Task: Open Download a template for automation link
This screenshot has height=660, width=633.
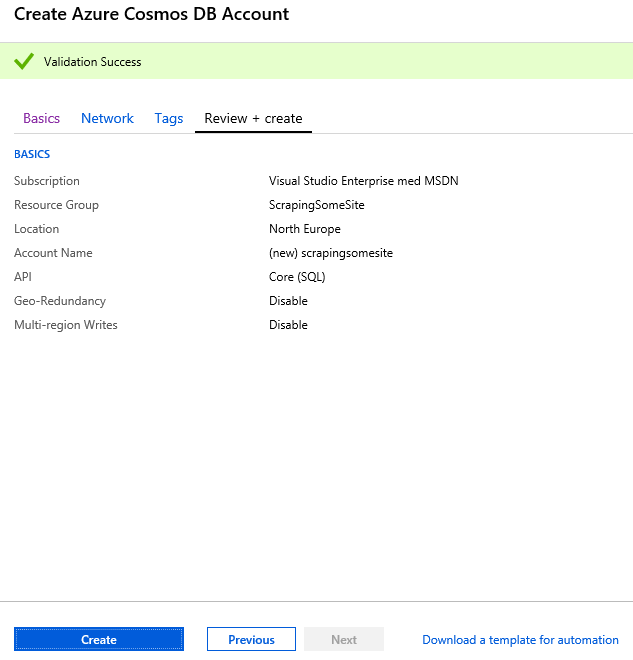Action: coord(520,639)
